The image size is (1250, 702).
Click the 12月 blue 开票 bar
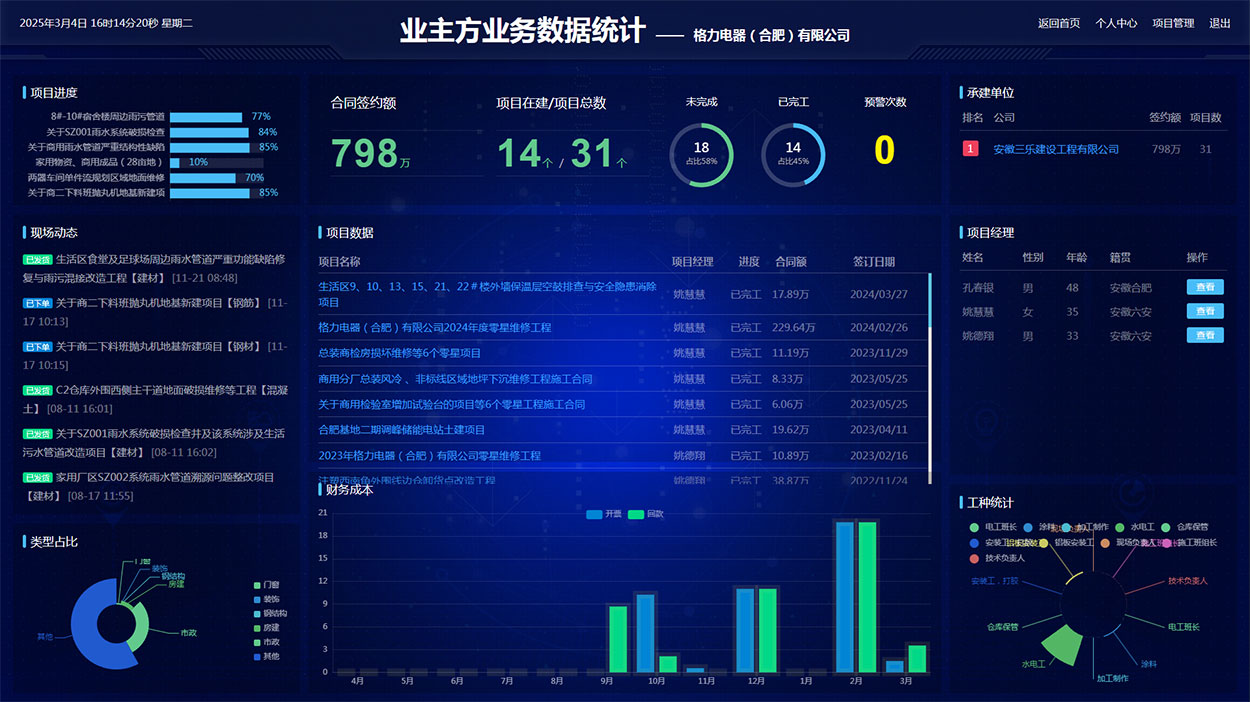[745, 630]
